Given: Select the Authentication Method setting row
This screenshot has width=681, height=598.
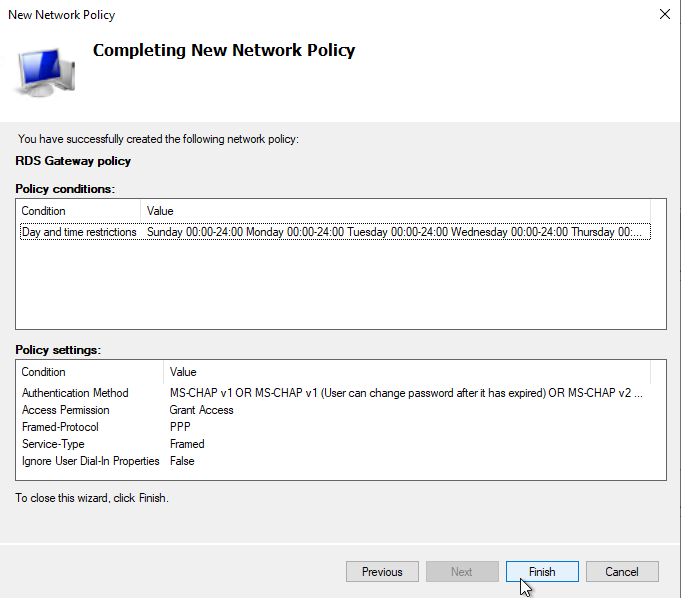Looking at the screenshot, I should click(75, 393).
